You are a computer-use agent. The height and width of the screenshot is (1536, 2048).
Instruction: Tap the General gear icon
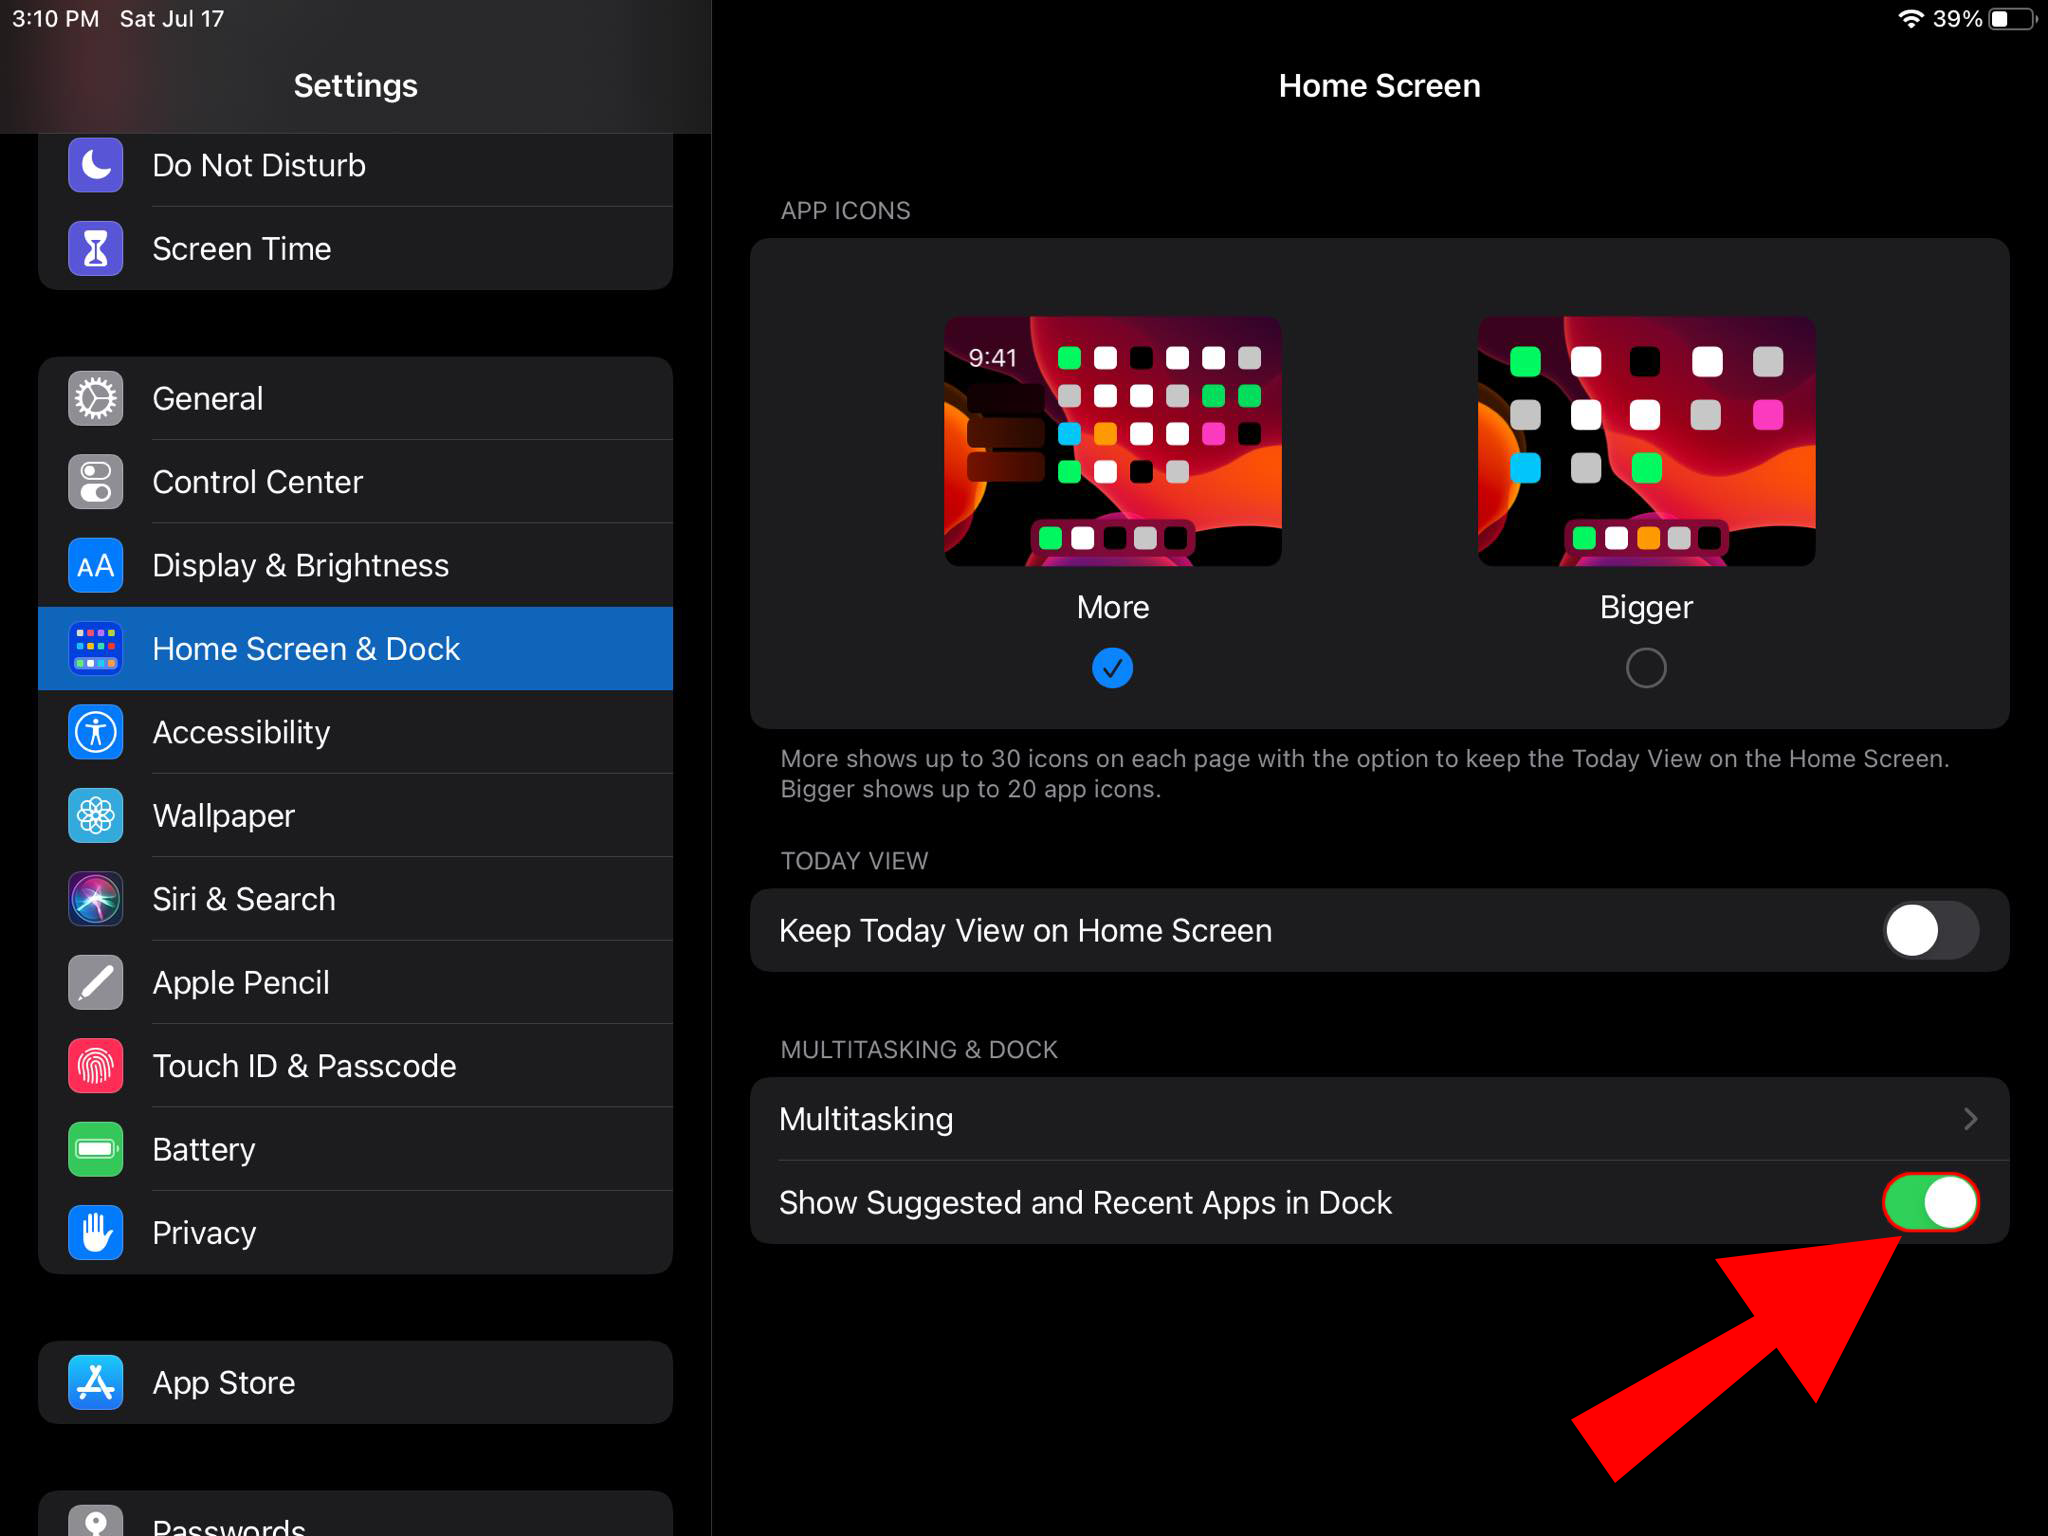click(x=95, y=399)
